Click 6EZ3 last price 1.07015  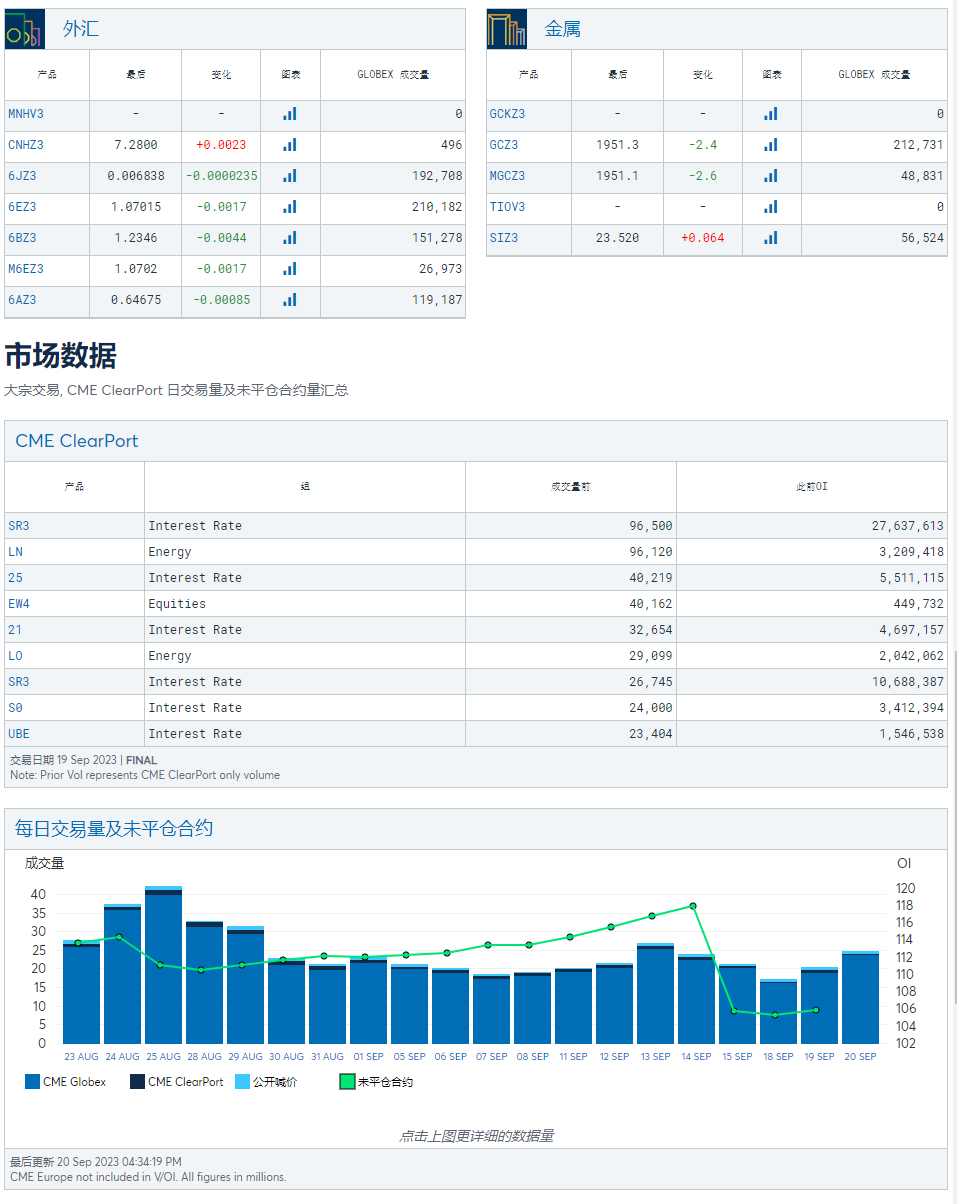pyautogui.click(x=135, y=207)
